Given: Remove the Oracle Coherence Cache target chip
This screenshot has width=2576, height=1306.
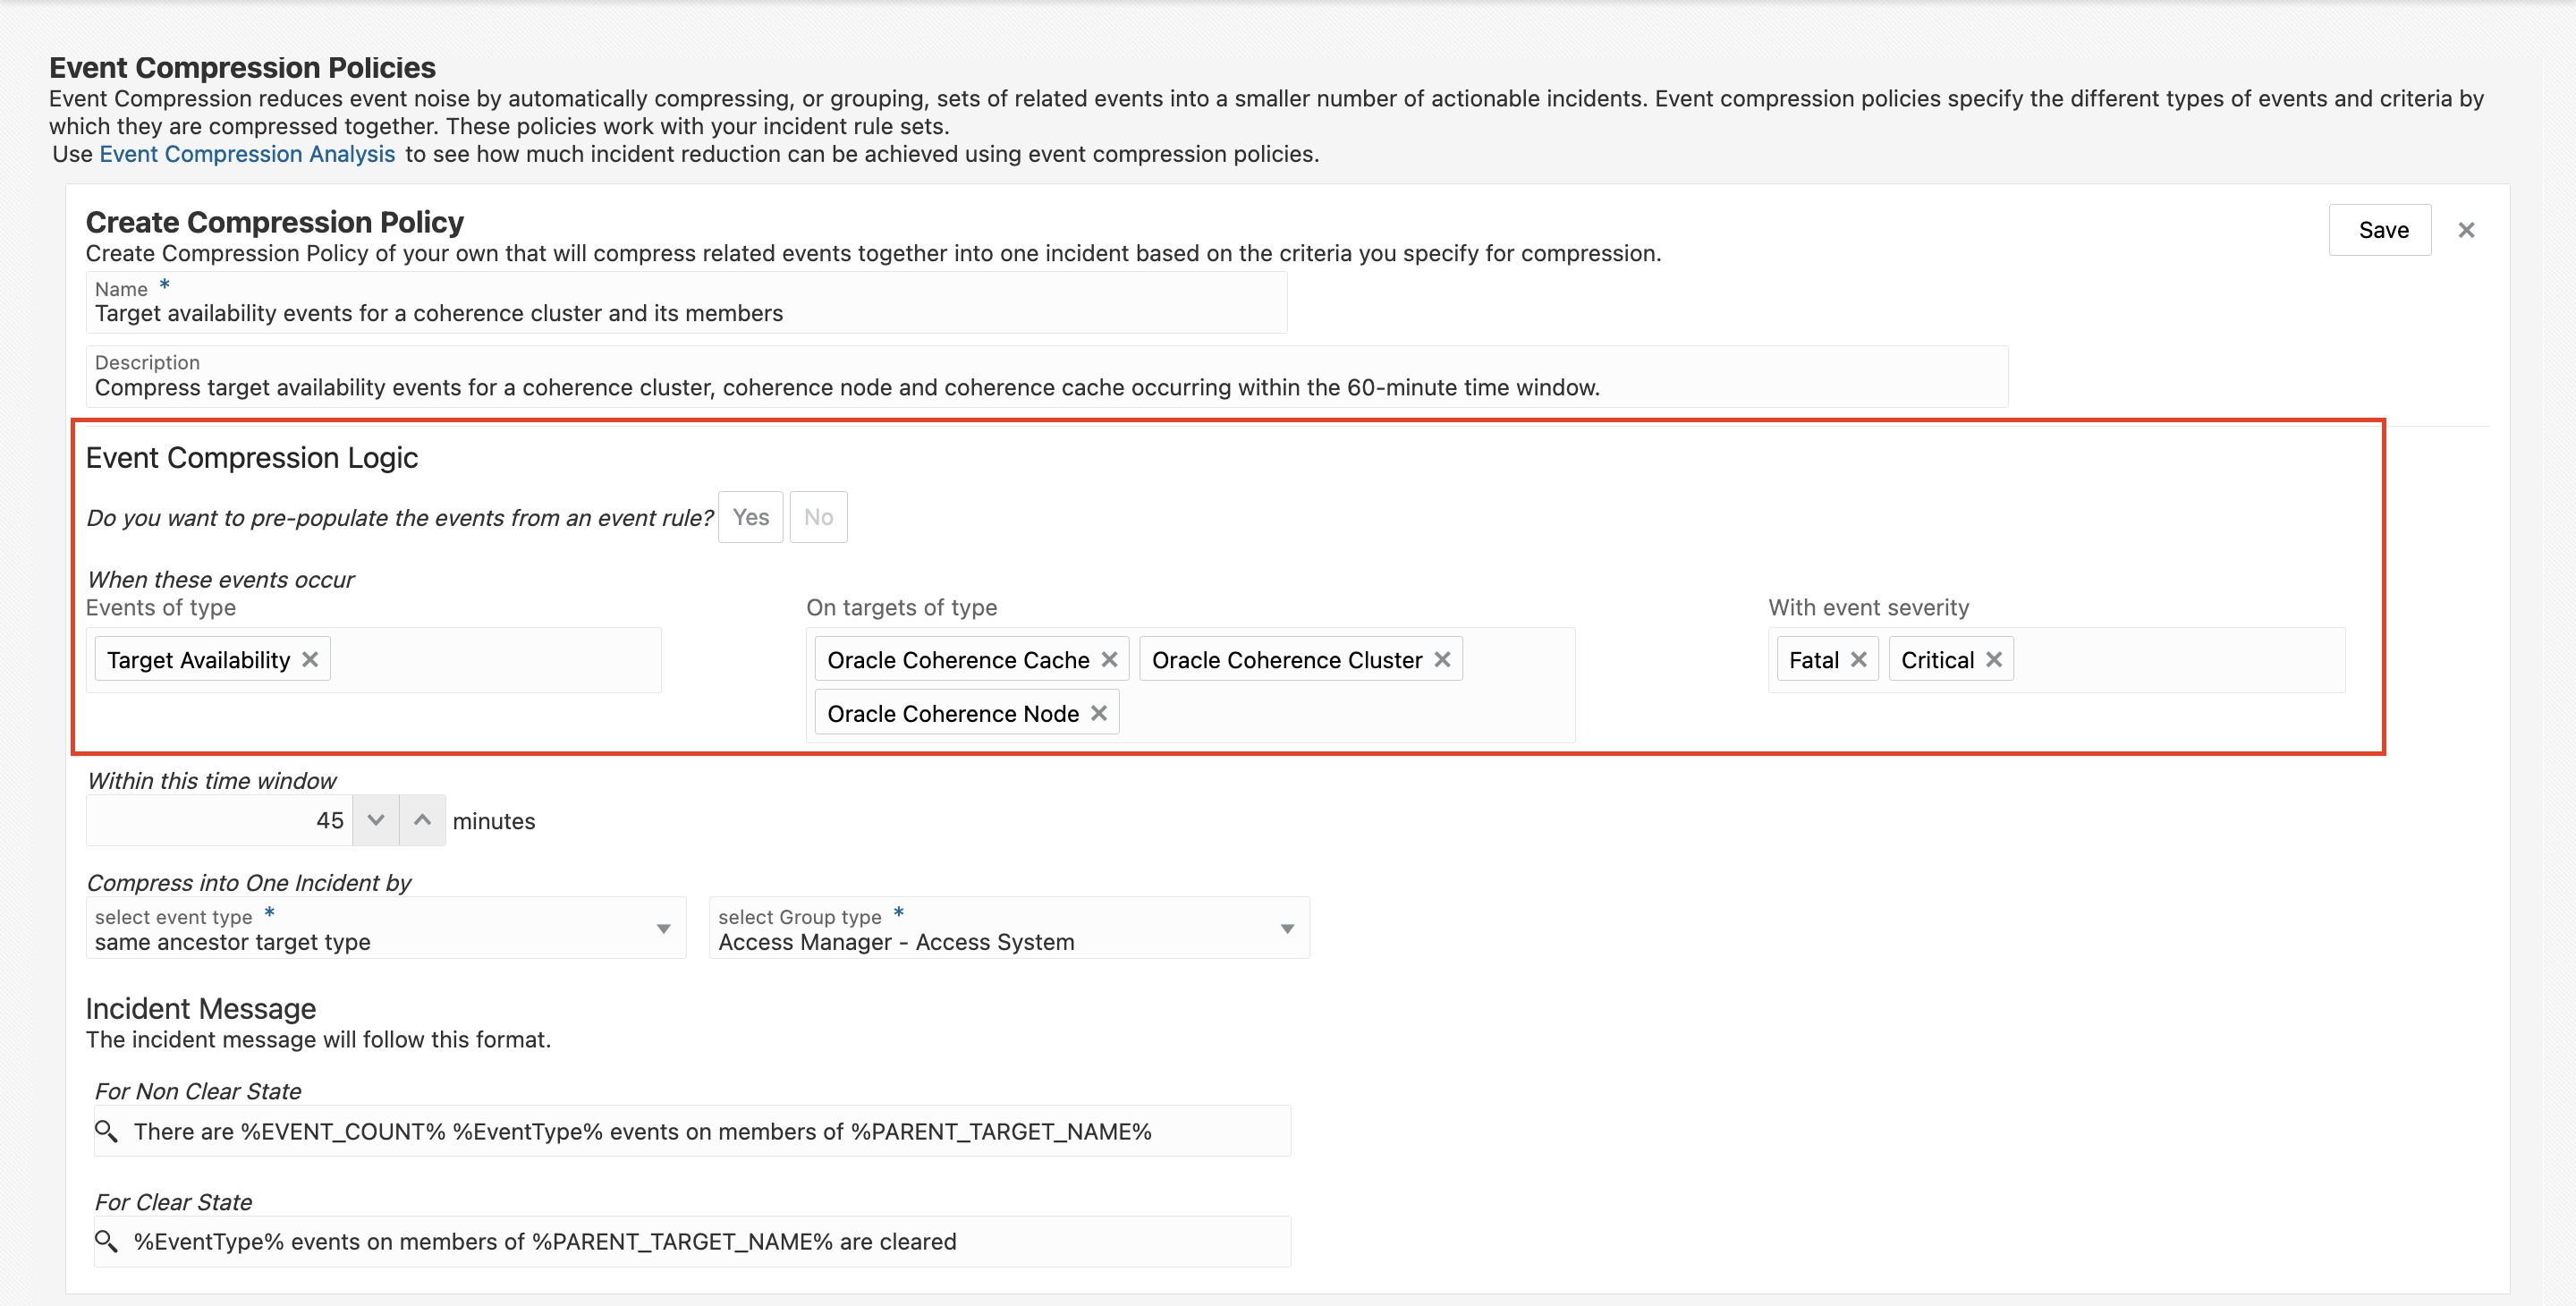Looking at the screenshot, I should [1109, 660].
